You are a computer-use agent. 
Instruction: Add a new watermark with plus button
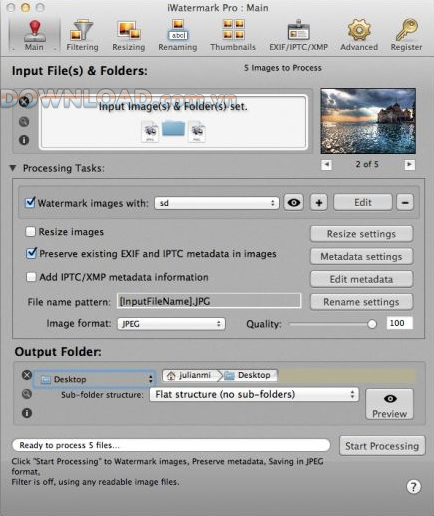pos(319,203)
